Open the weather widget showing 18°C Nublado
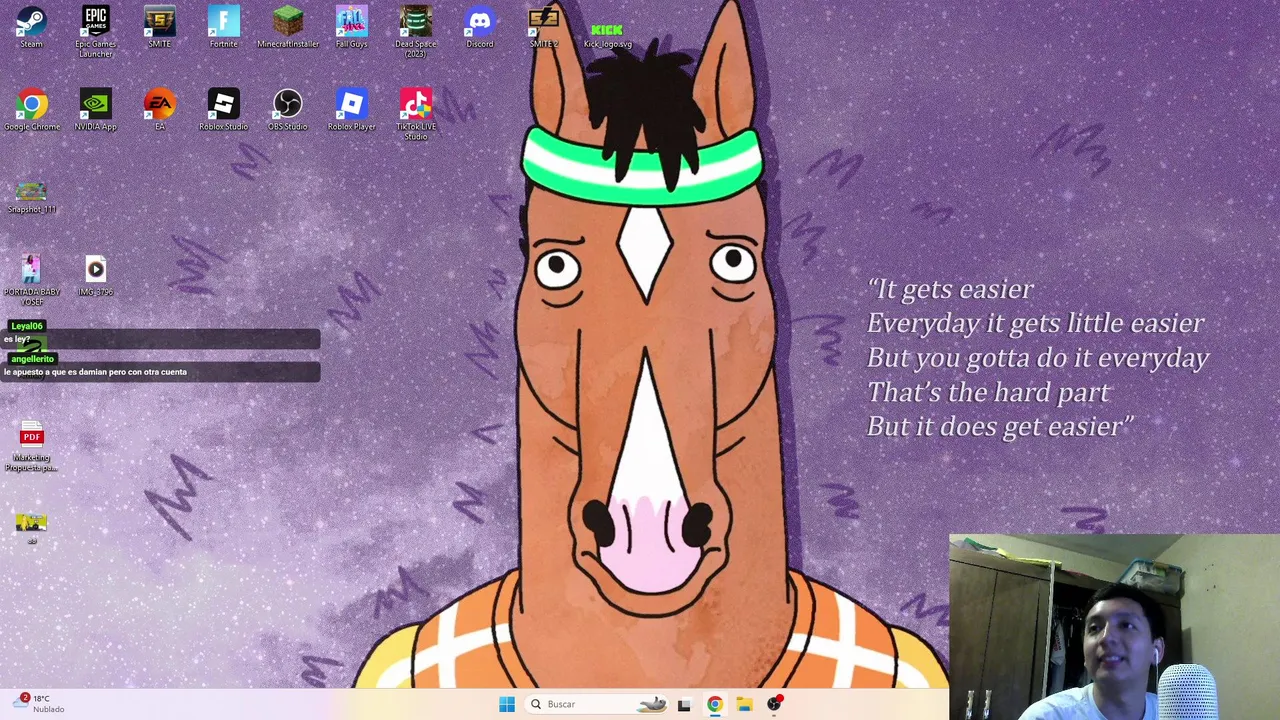Image resolution: width=1280 pixels, height=720 pixels. 40,704
